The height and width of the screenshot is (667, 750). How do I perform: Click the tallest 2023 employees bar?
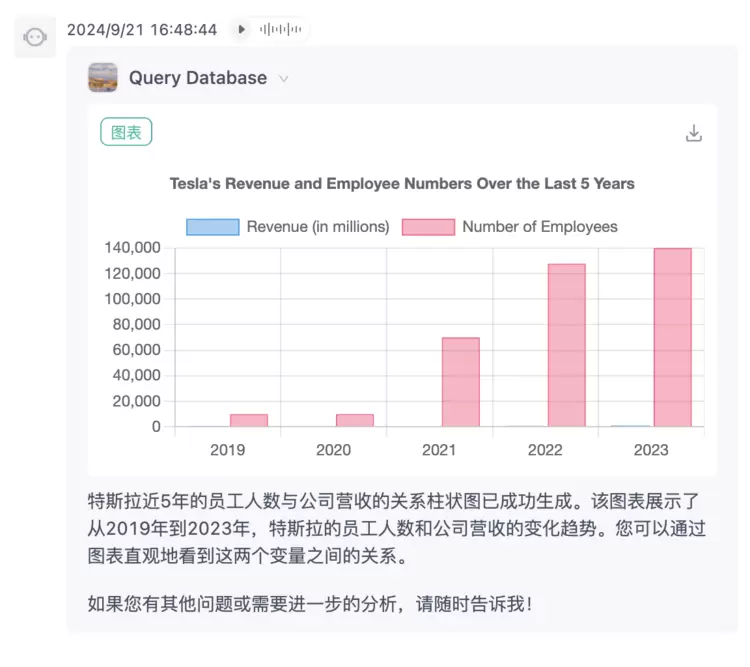[x=672, y=337]
